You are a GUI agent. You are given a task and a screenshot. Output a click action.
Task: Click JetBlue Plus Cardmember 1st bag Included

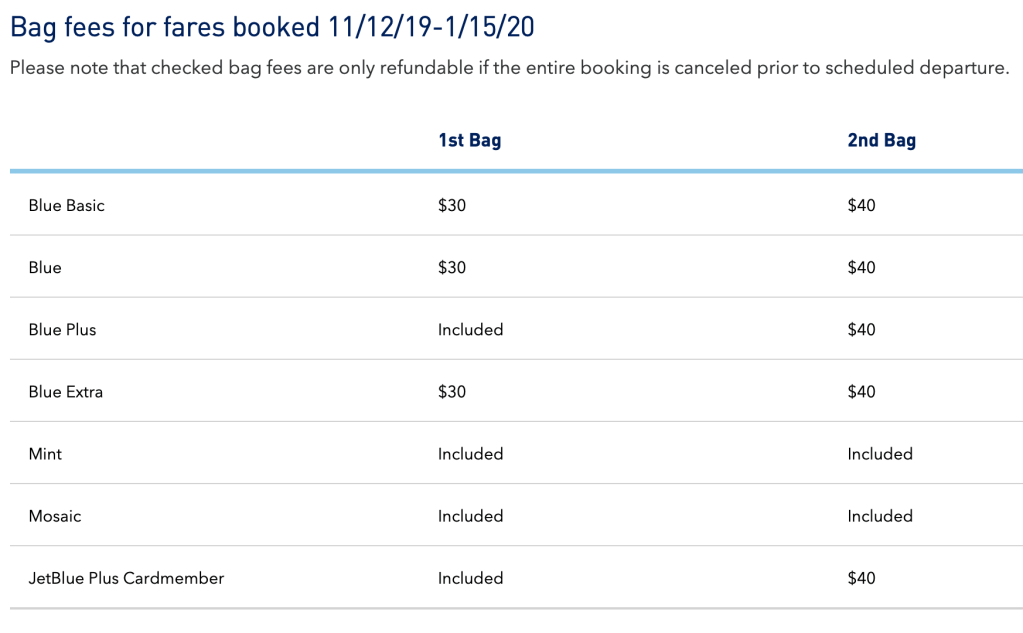point(470,578)
